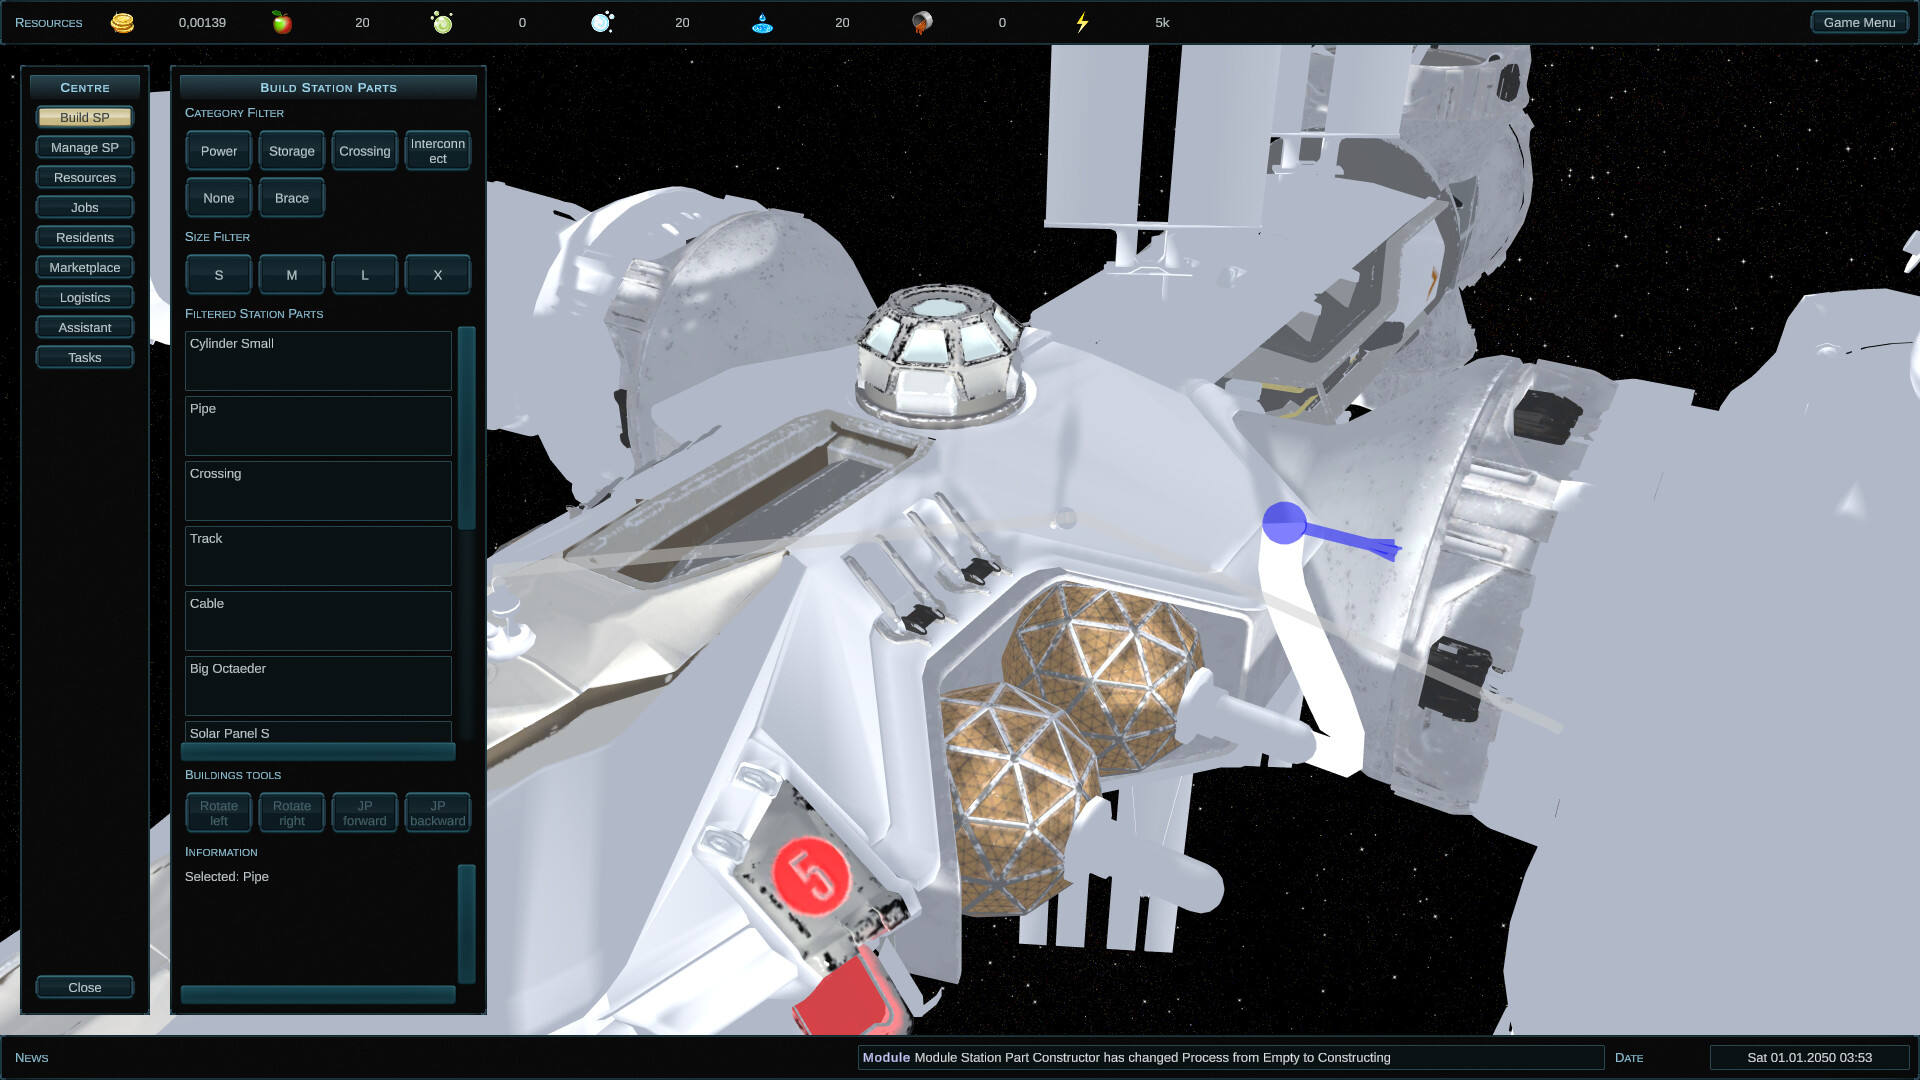1920x1080 pixels.
Task: Toggle the Crossing category filter
Action: point(365,151)
